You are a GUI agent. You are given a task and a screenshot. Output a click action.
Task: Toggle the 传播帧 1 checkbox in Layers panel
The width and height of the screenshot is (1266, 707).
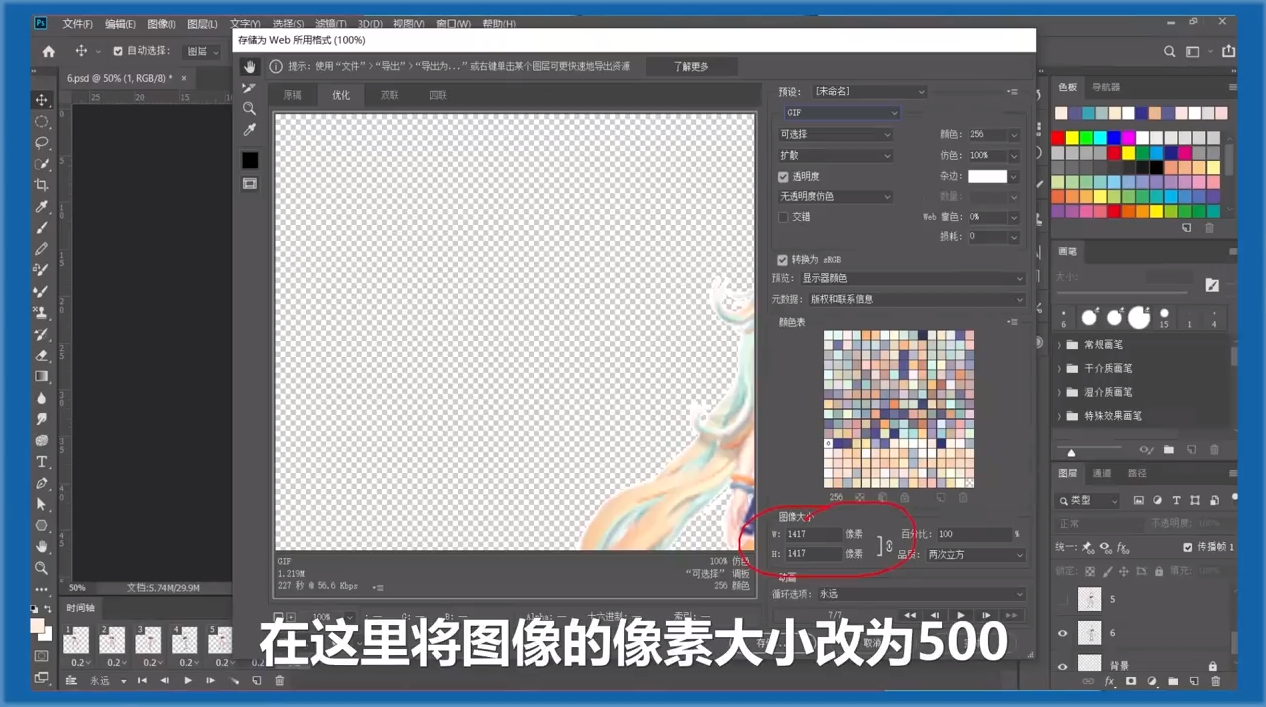[1188, 547]
